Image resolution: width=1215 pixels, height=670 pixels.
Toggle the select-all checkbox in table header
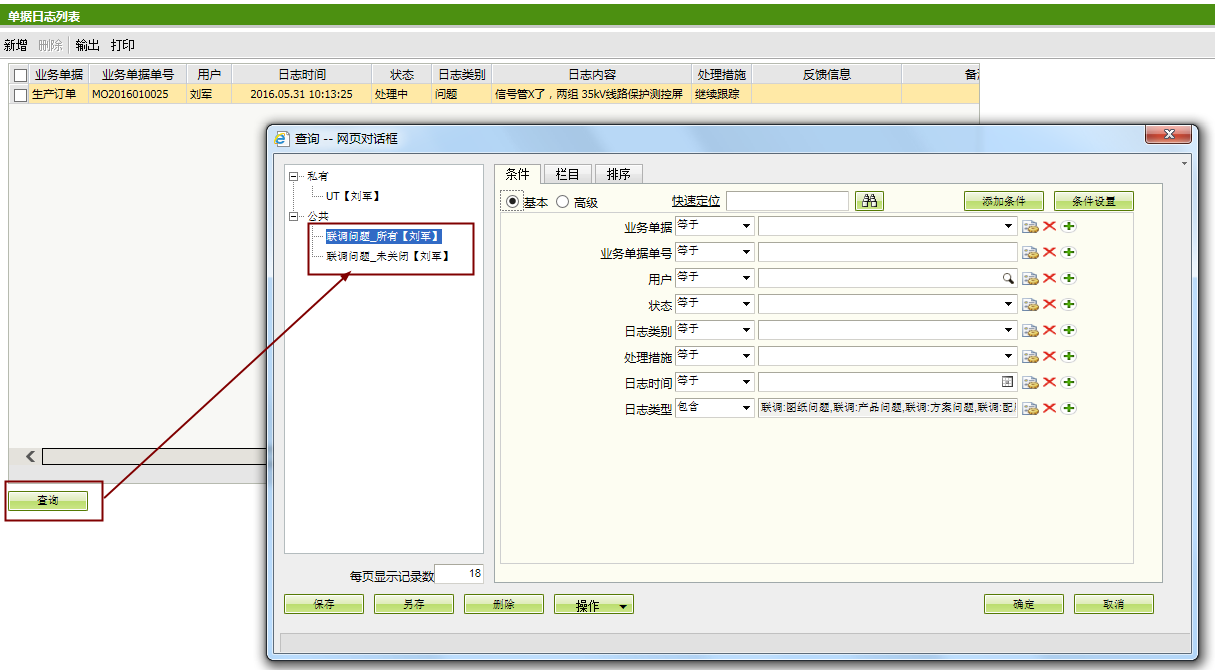pos(20,75)
